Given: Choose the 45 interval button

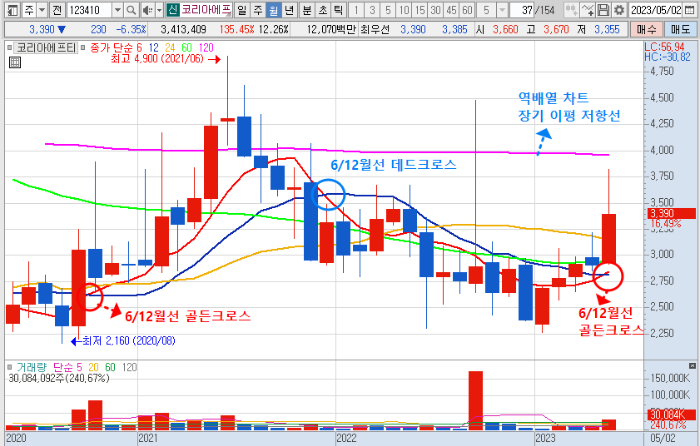Looking at the screenshot, I should pos(451,10).
